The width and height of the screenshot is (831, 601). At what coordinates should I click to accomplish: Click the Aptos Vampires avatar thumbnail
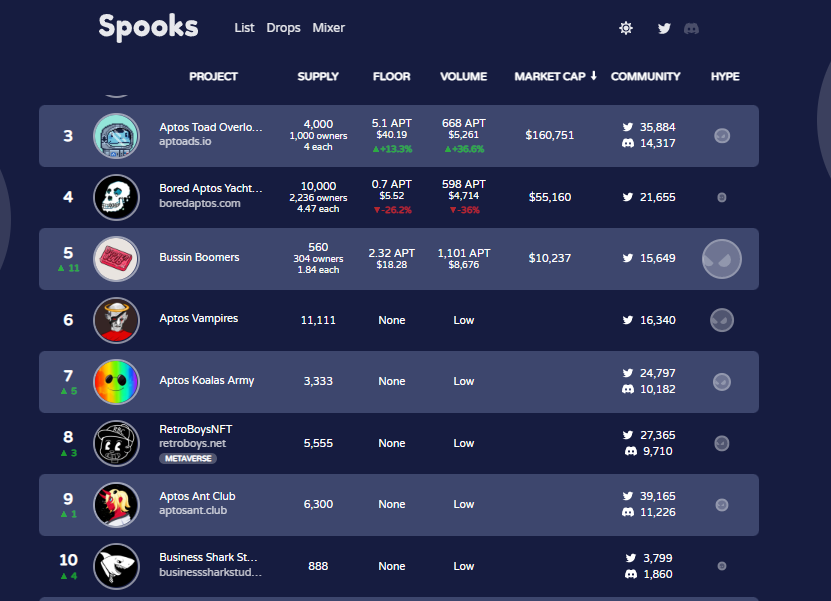pos(116,320)
